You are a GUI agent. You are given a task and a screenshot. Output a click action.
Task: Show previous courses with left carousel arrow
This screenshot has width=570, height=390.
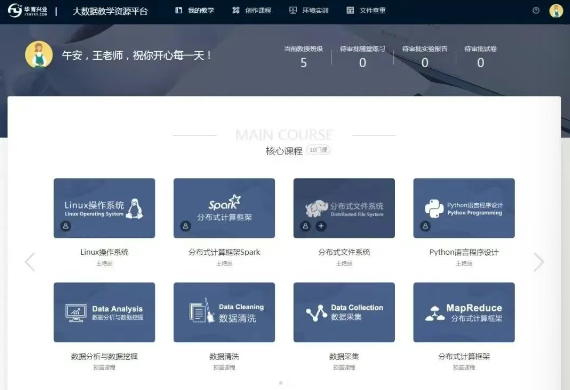tap(30, 262)
